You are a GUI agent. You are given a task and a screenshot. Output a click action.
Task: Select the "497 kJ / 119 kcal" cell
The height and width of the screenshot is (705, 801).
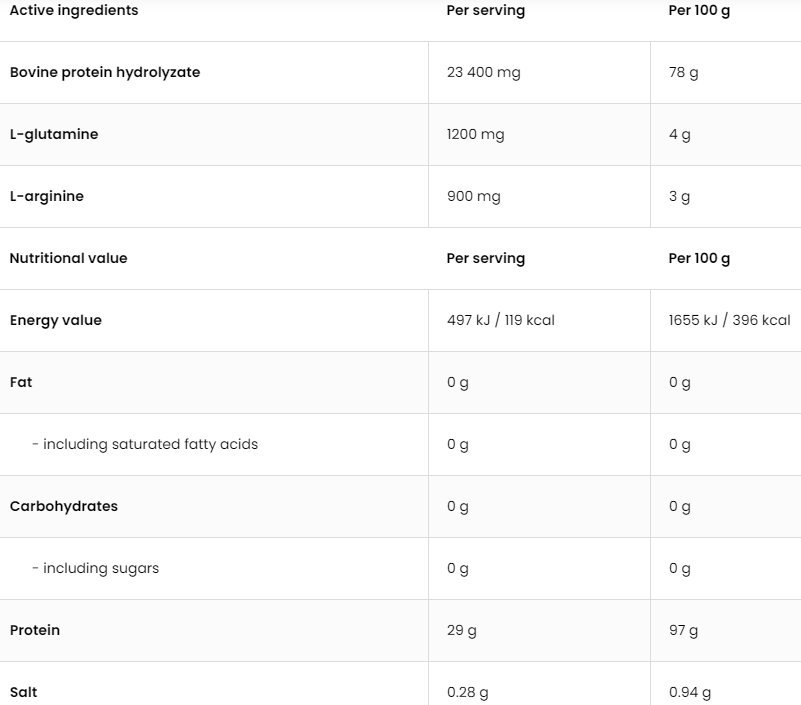point(501,320)
